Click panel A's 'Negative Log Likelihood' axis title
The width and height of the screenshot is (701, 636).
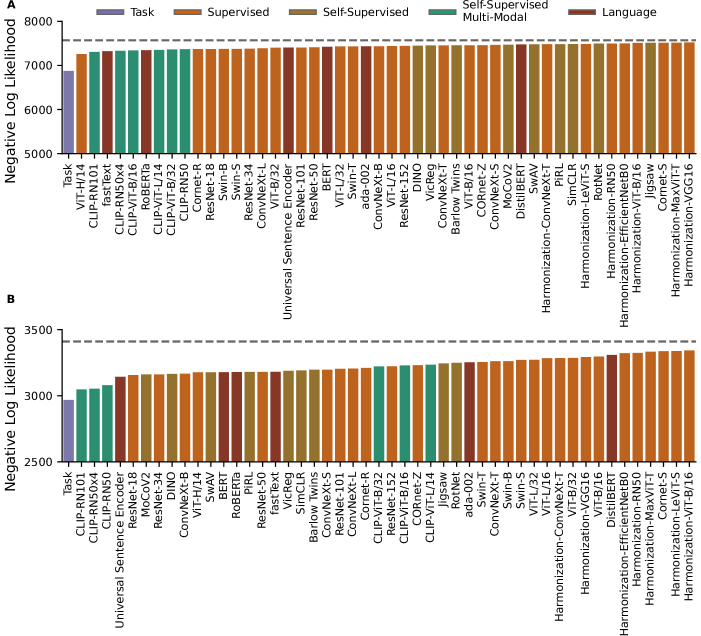(x=10, y=101)
